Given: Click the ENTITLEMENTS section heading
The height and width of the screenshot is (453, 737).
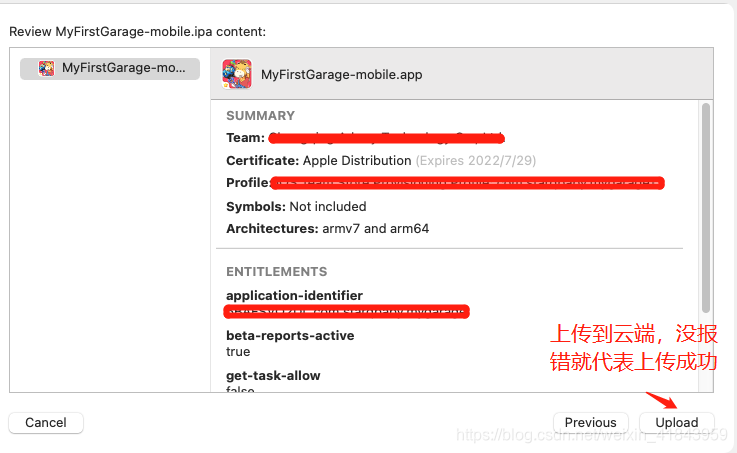Looking at the screenshot, I should (276, 272).
